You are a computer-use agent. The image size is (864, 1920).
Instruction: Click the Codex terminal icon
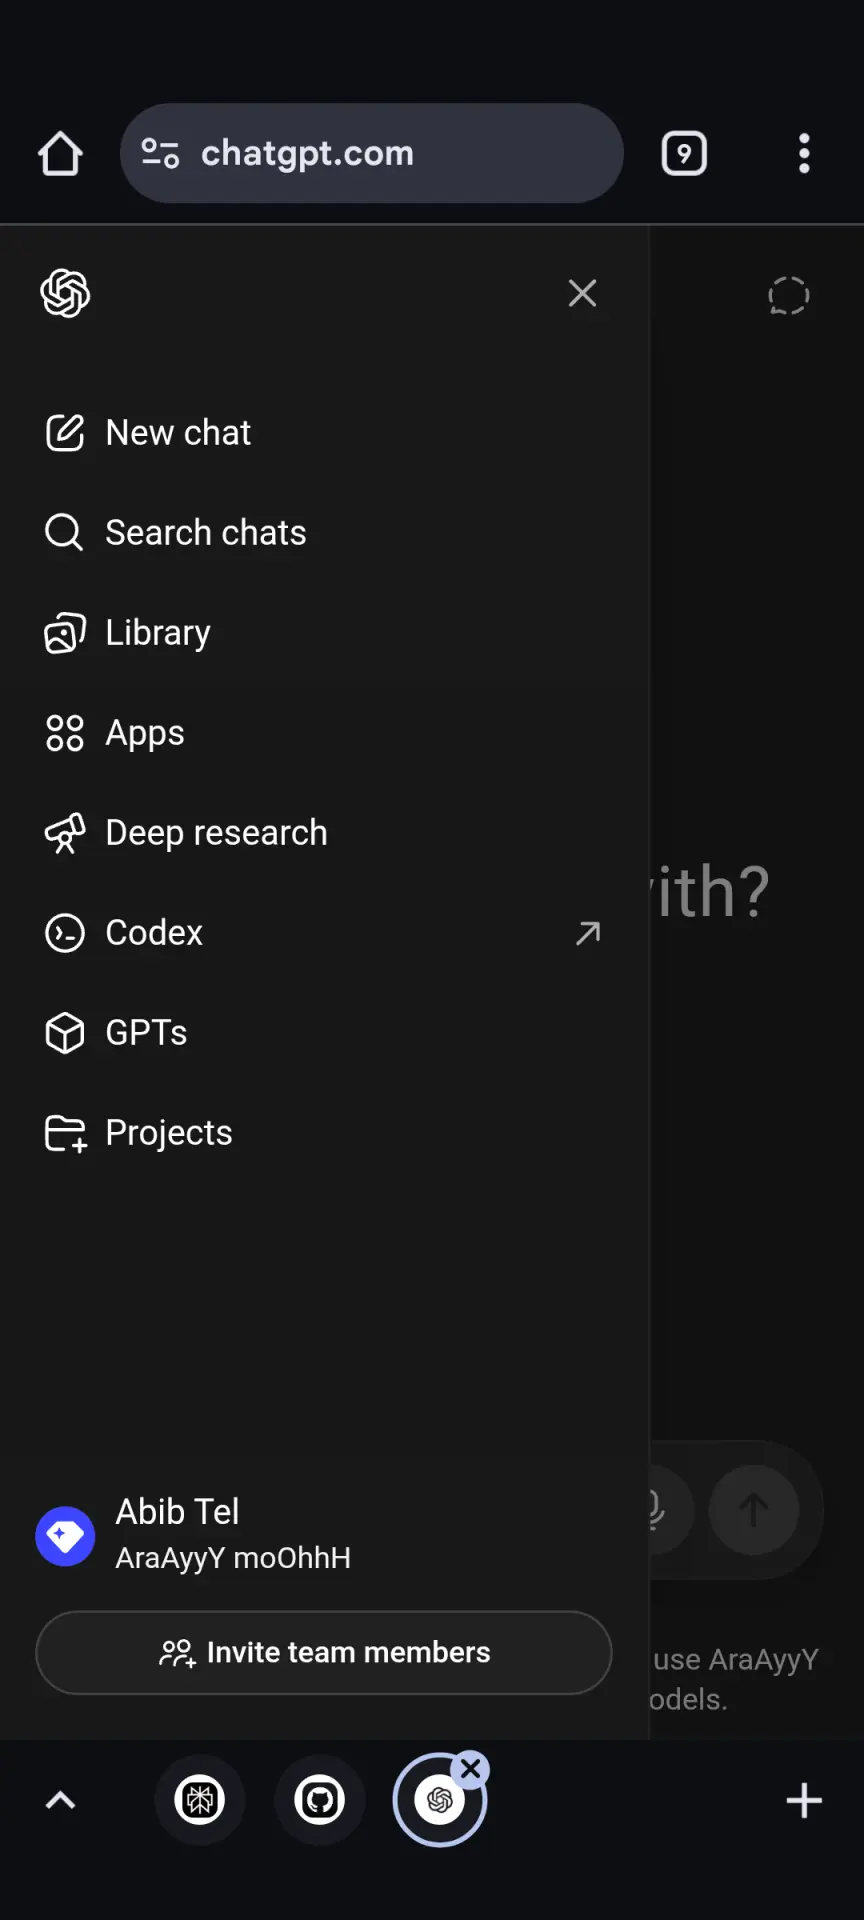pos(65,933)
